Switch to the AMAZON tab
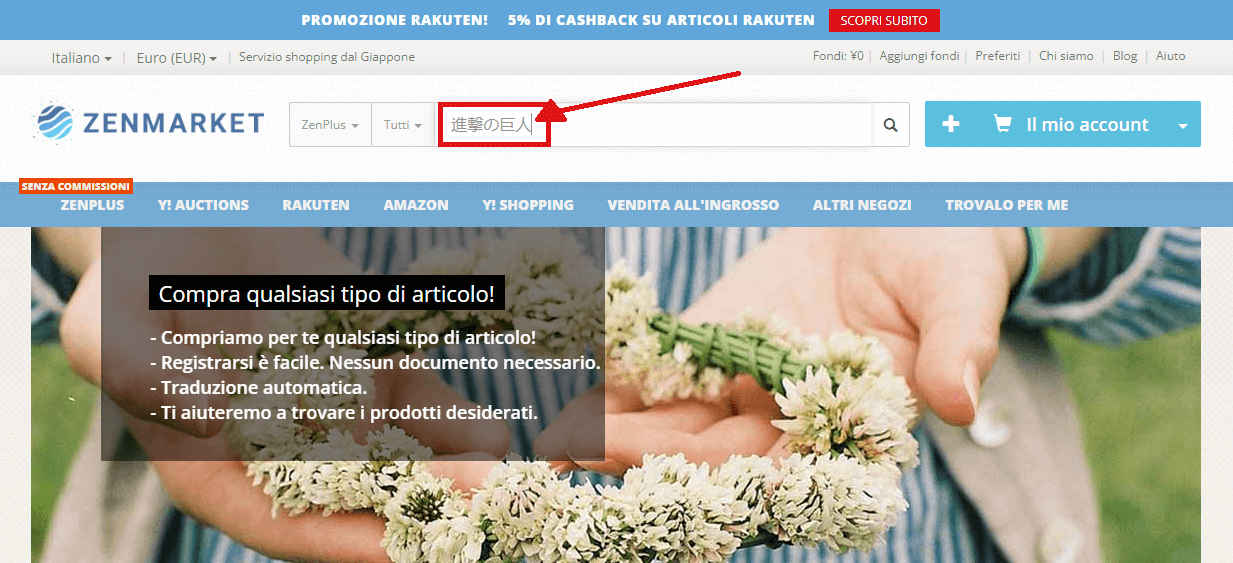 (x=416, y=205)
